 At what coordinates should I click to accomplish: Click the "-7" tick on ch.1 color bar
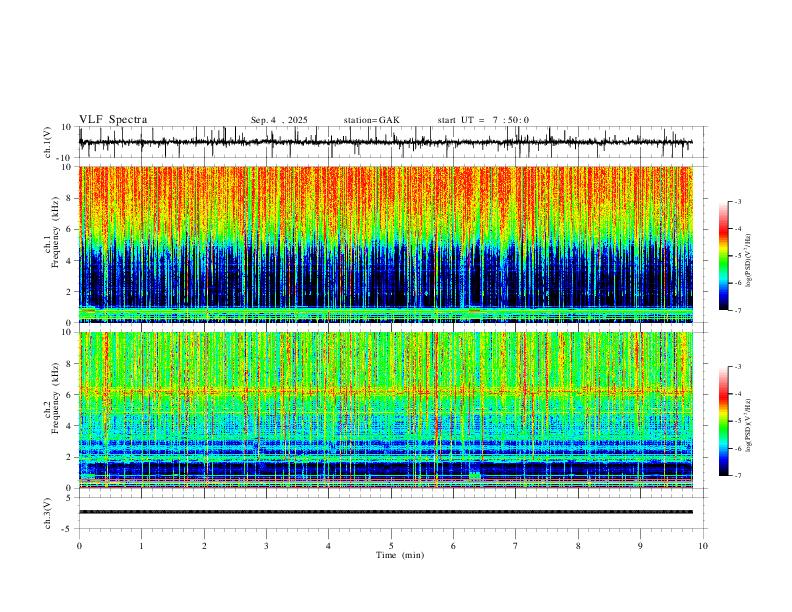click(738, 311)
